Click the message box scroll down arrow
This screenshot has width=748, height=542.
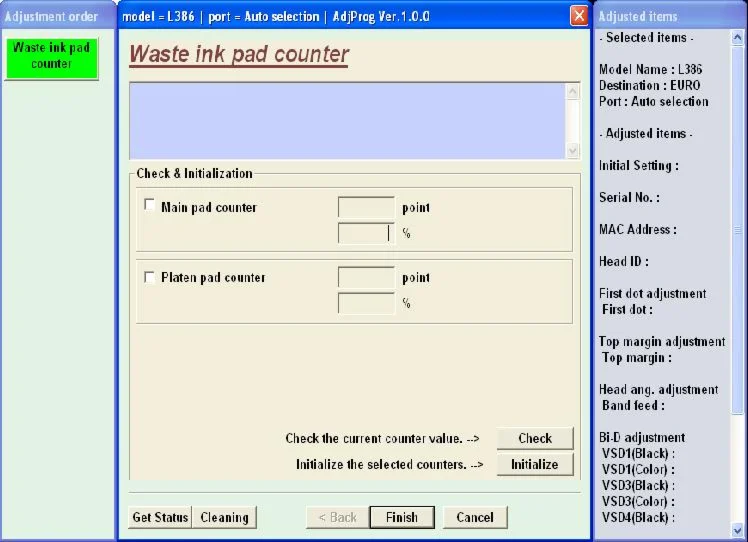(572, 151)
